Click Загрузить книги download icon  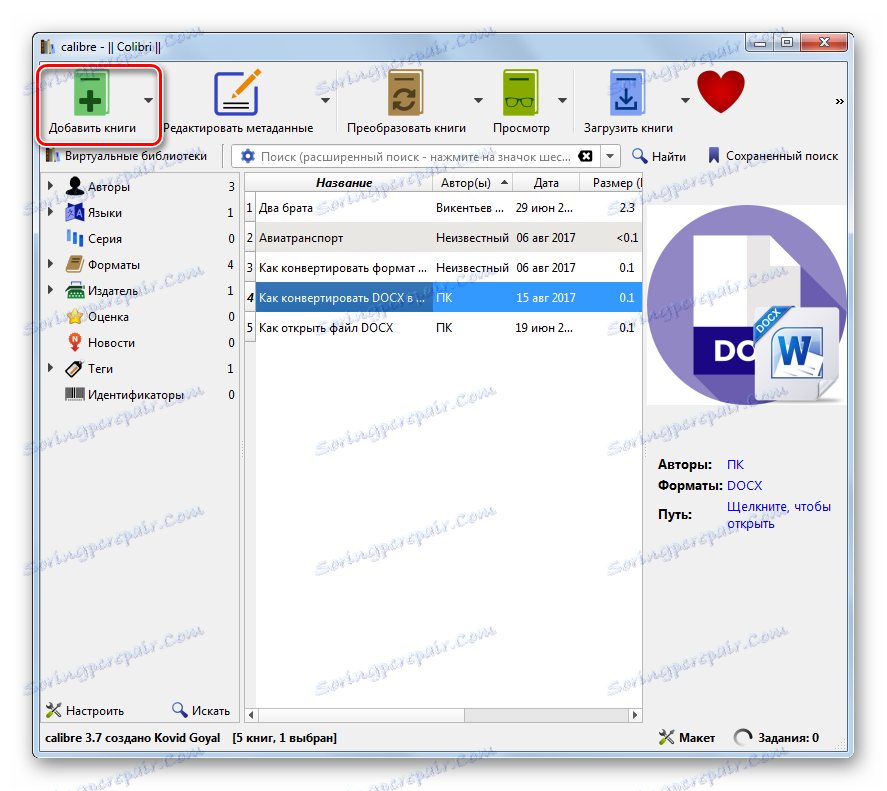point(627,94)
